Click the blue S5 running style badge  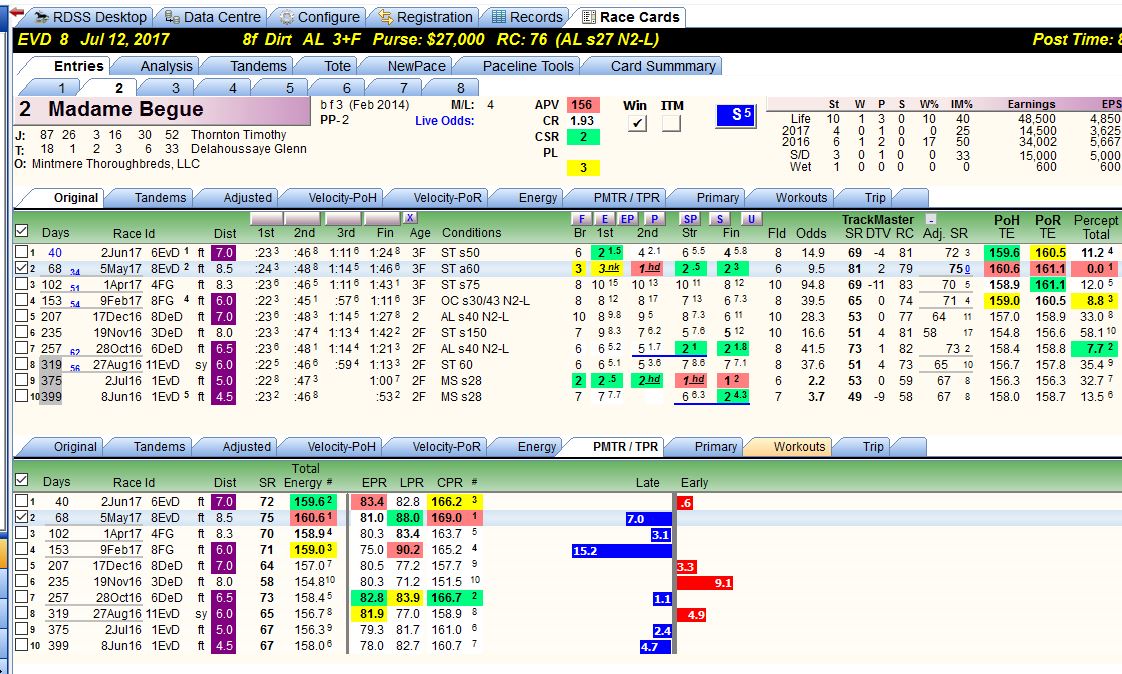tap(736, 114)
